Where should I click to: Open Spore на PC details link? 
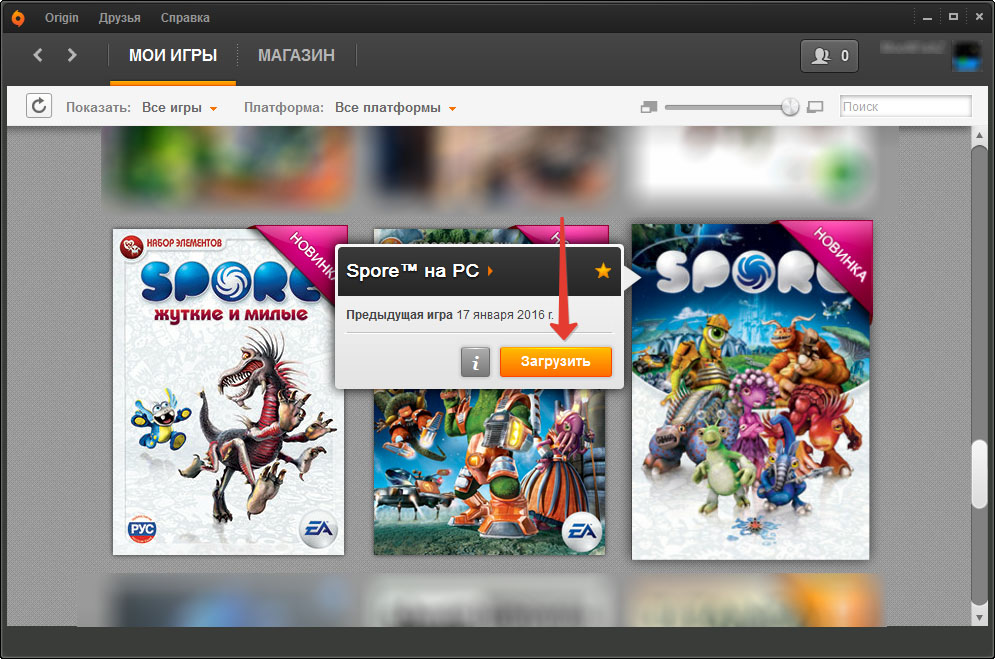420,271
